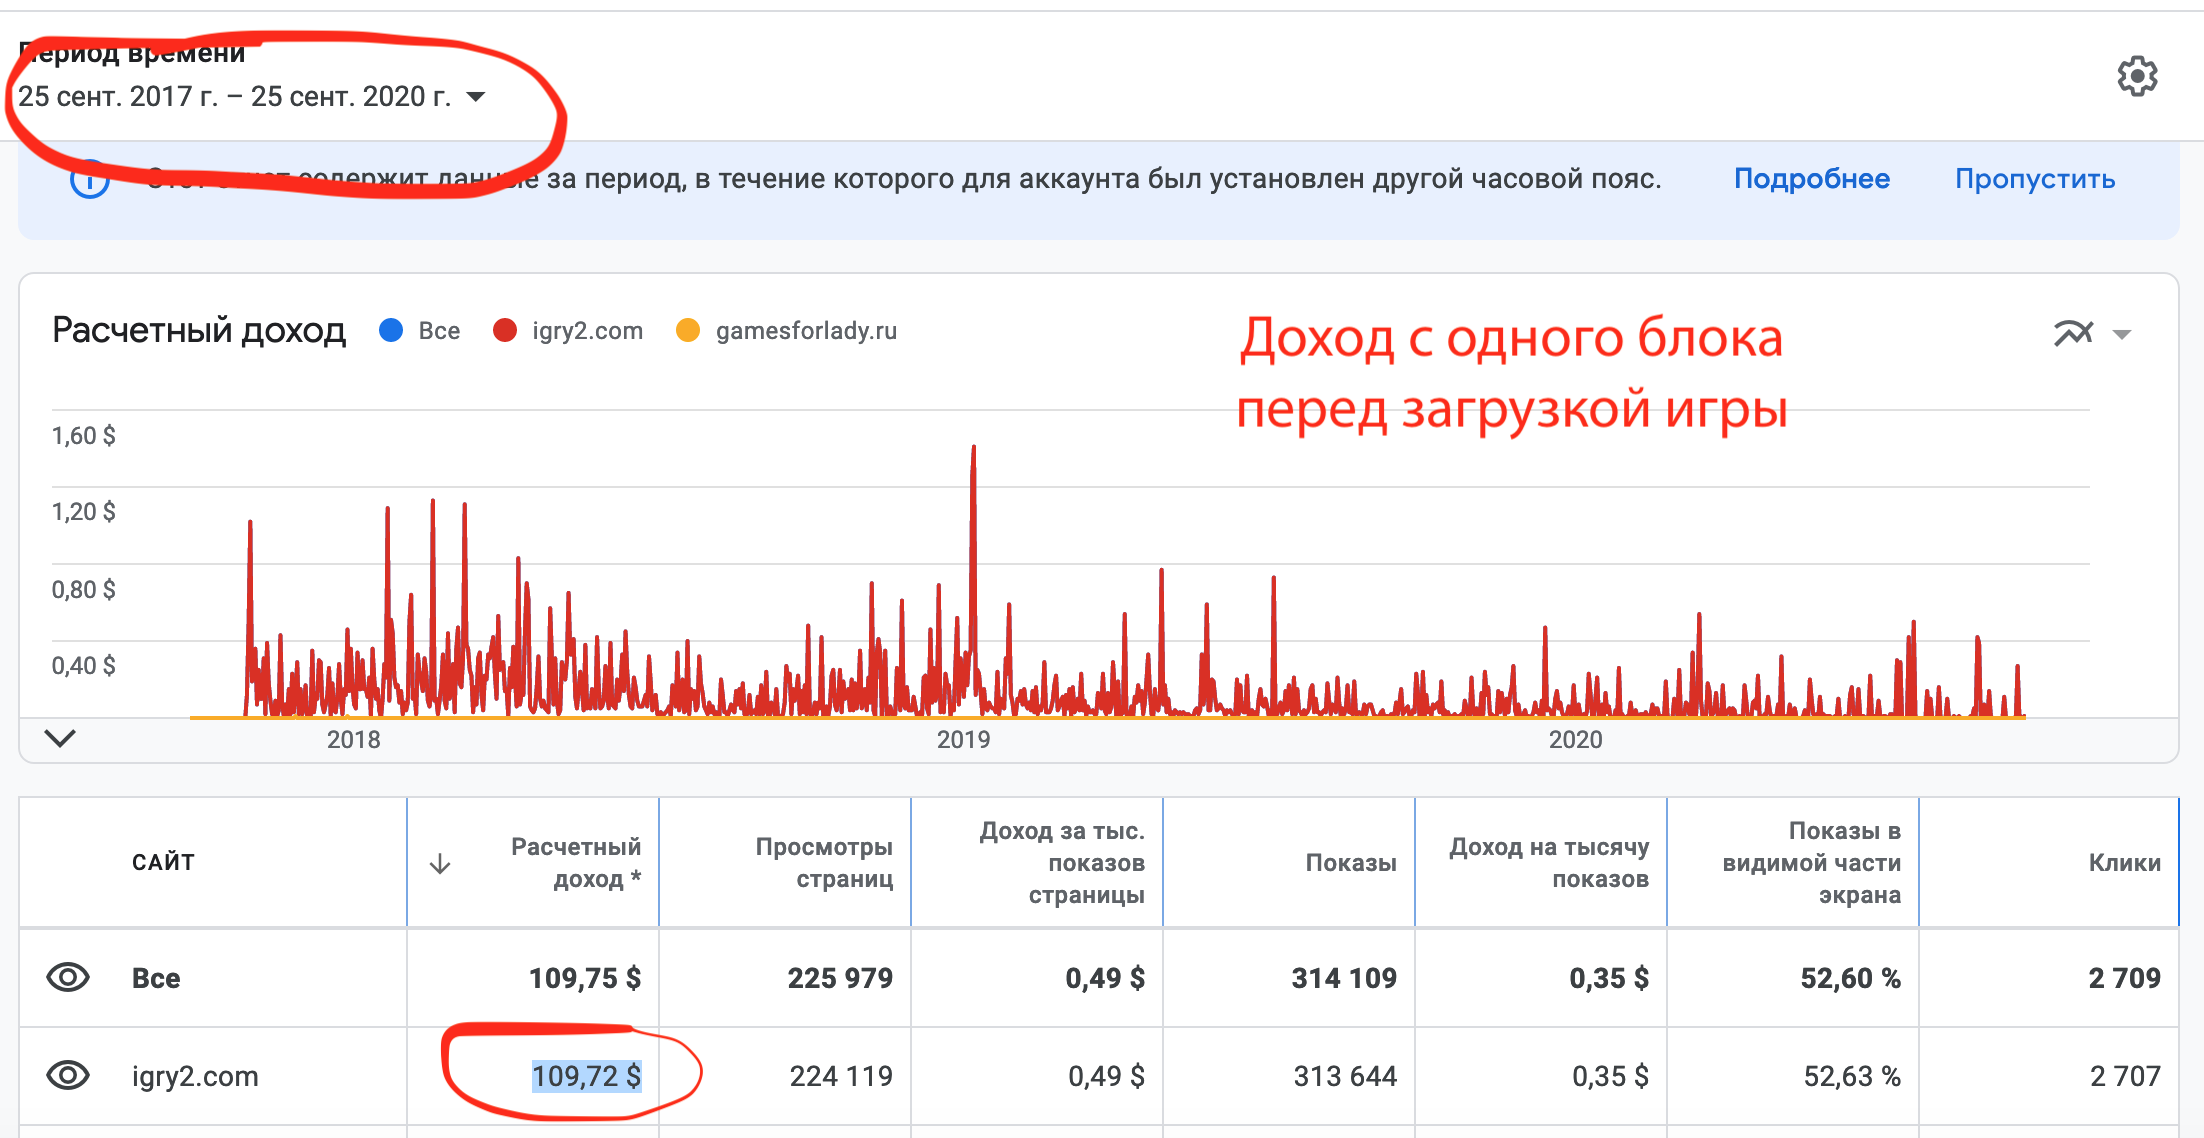The image size is (2204, 1138).
Task: Sort by Клики column header
Action: (x=2123, y=862)
